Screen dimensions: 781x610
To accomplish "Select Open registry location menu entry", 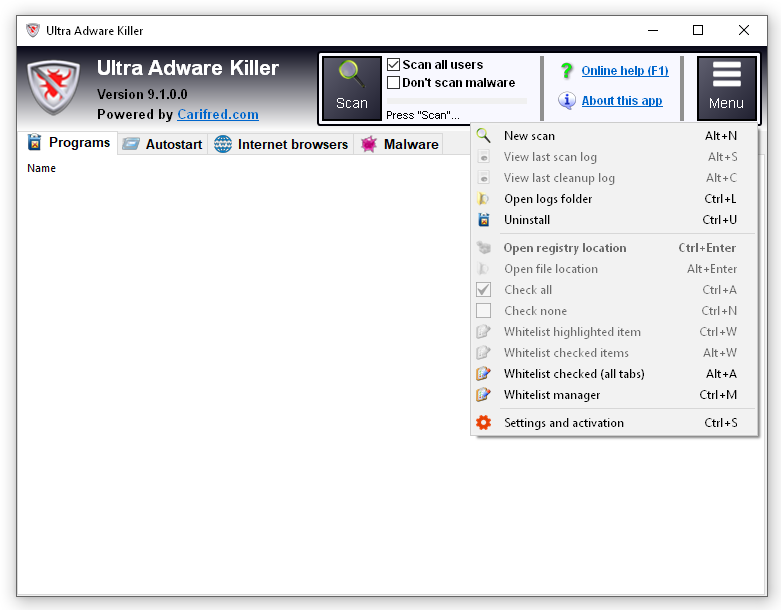I will 614,247.
